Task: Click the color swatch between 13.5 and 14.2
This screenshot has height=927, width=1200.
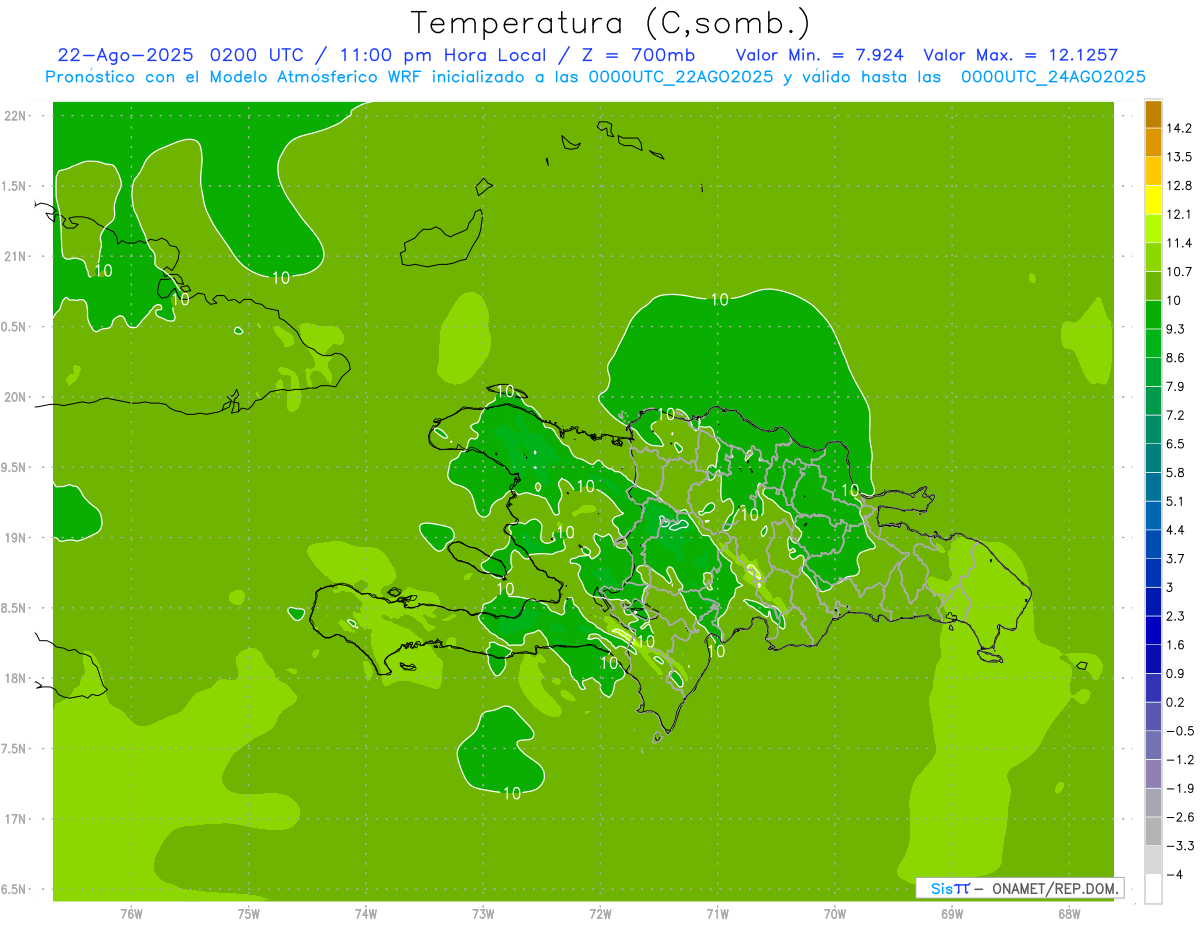Action: point(1153,142)
